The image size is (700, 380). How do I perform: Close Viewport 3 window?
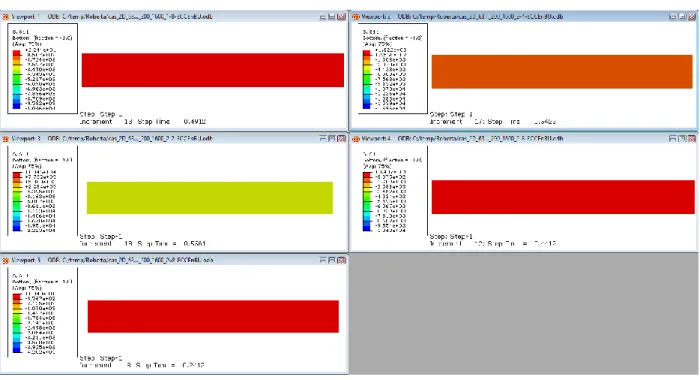342,138
